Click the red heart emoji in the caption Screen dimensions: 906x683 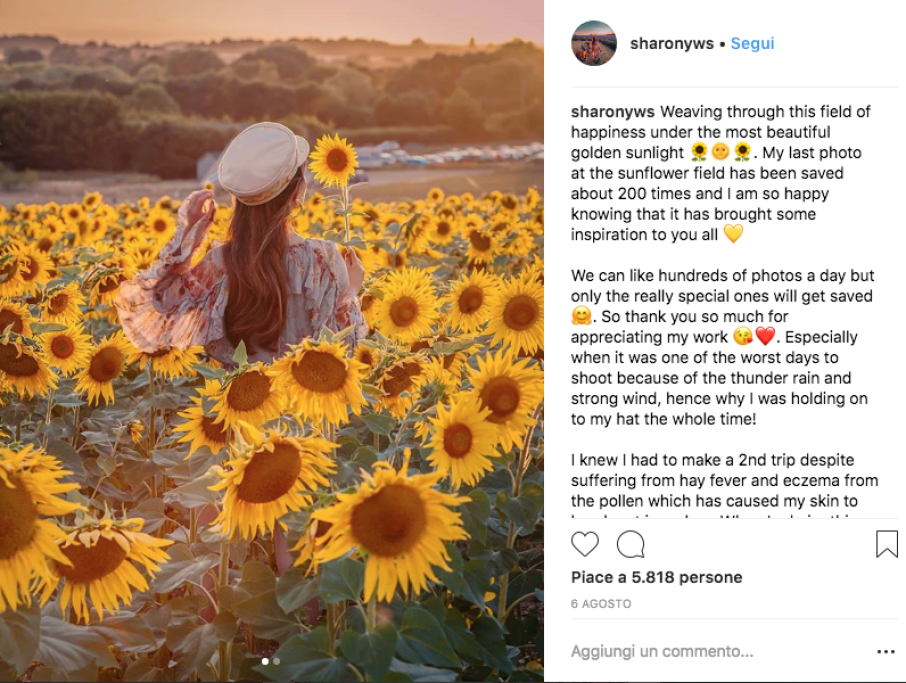coord(766,337)
